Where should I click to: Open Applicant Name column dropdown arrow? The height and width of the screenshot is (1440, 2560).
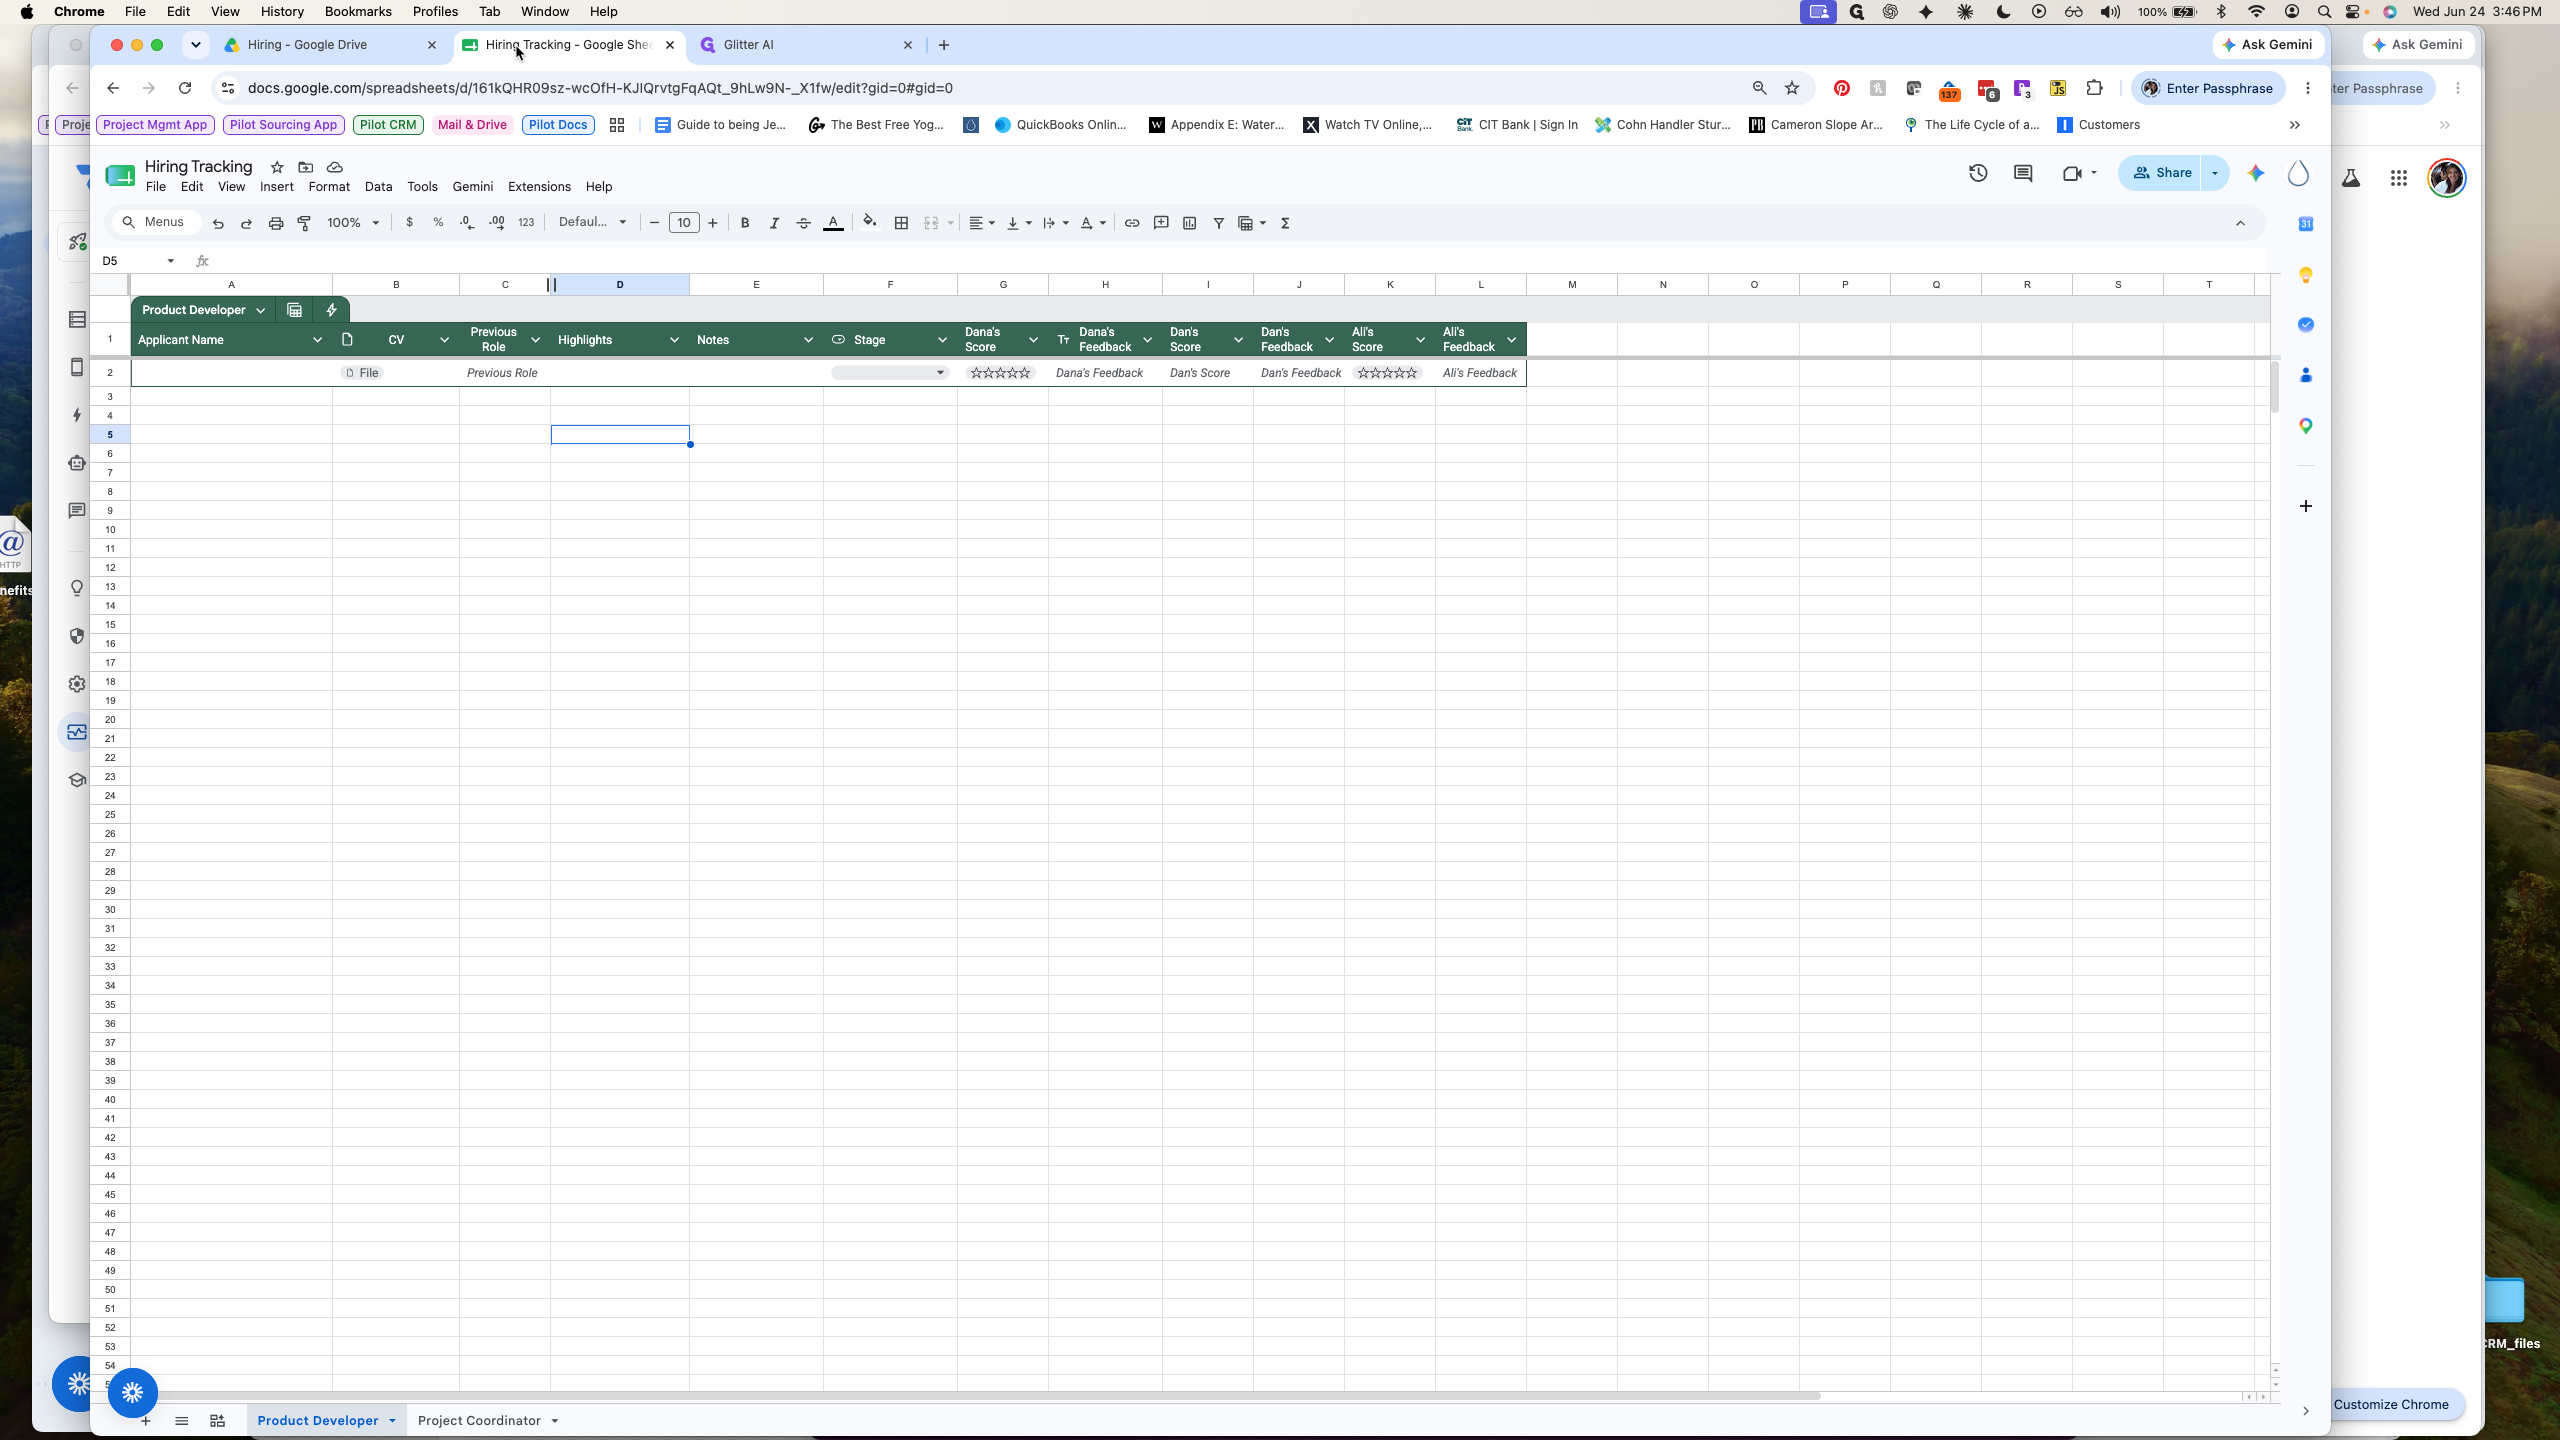pos(317,340)
